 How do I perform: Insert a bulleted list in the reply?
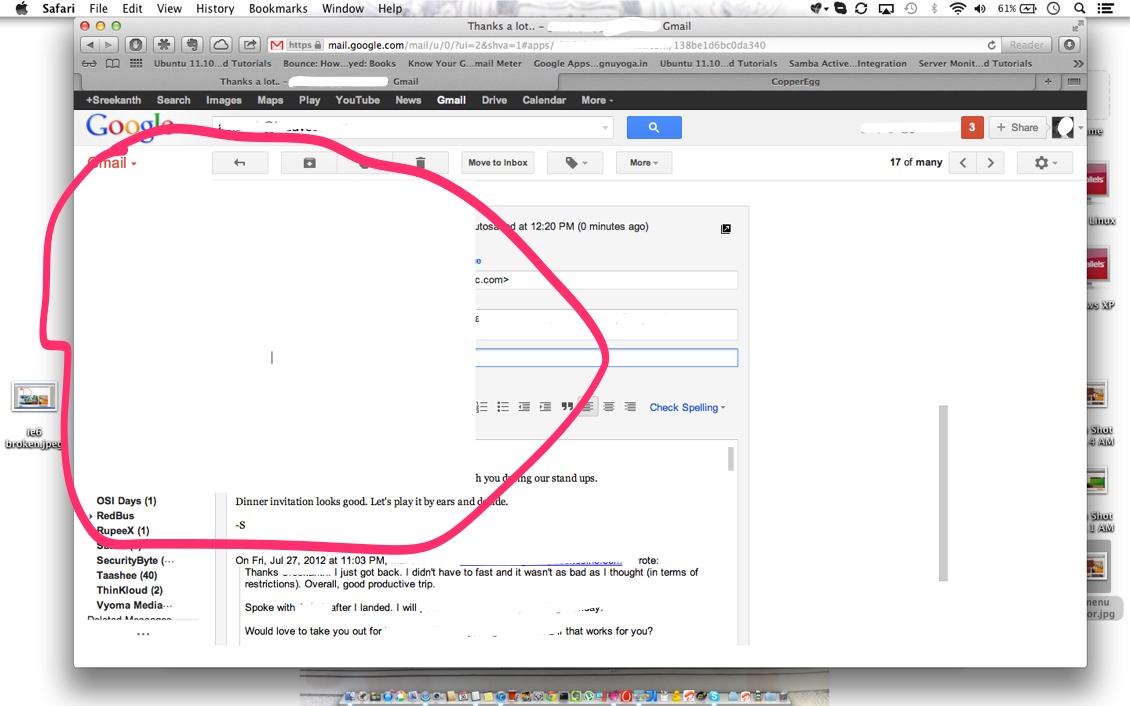[503, 407]
